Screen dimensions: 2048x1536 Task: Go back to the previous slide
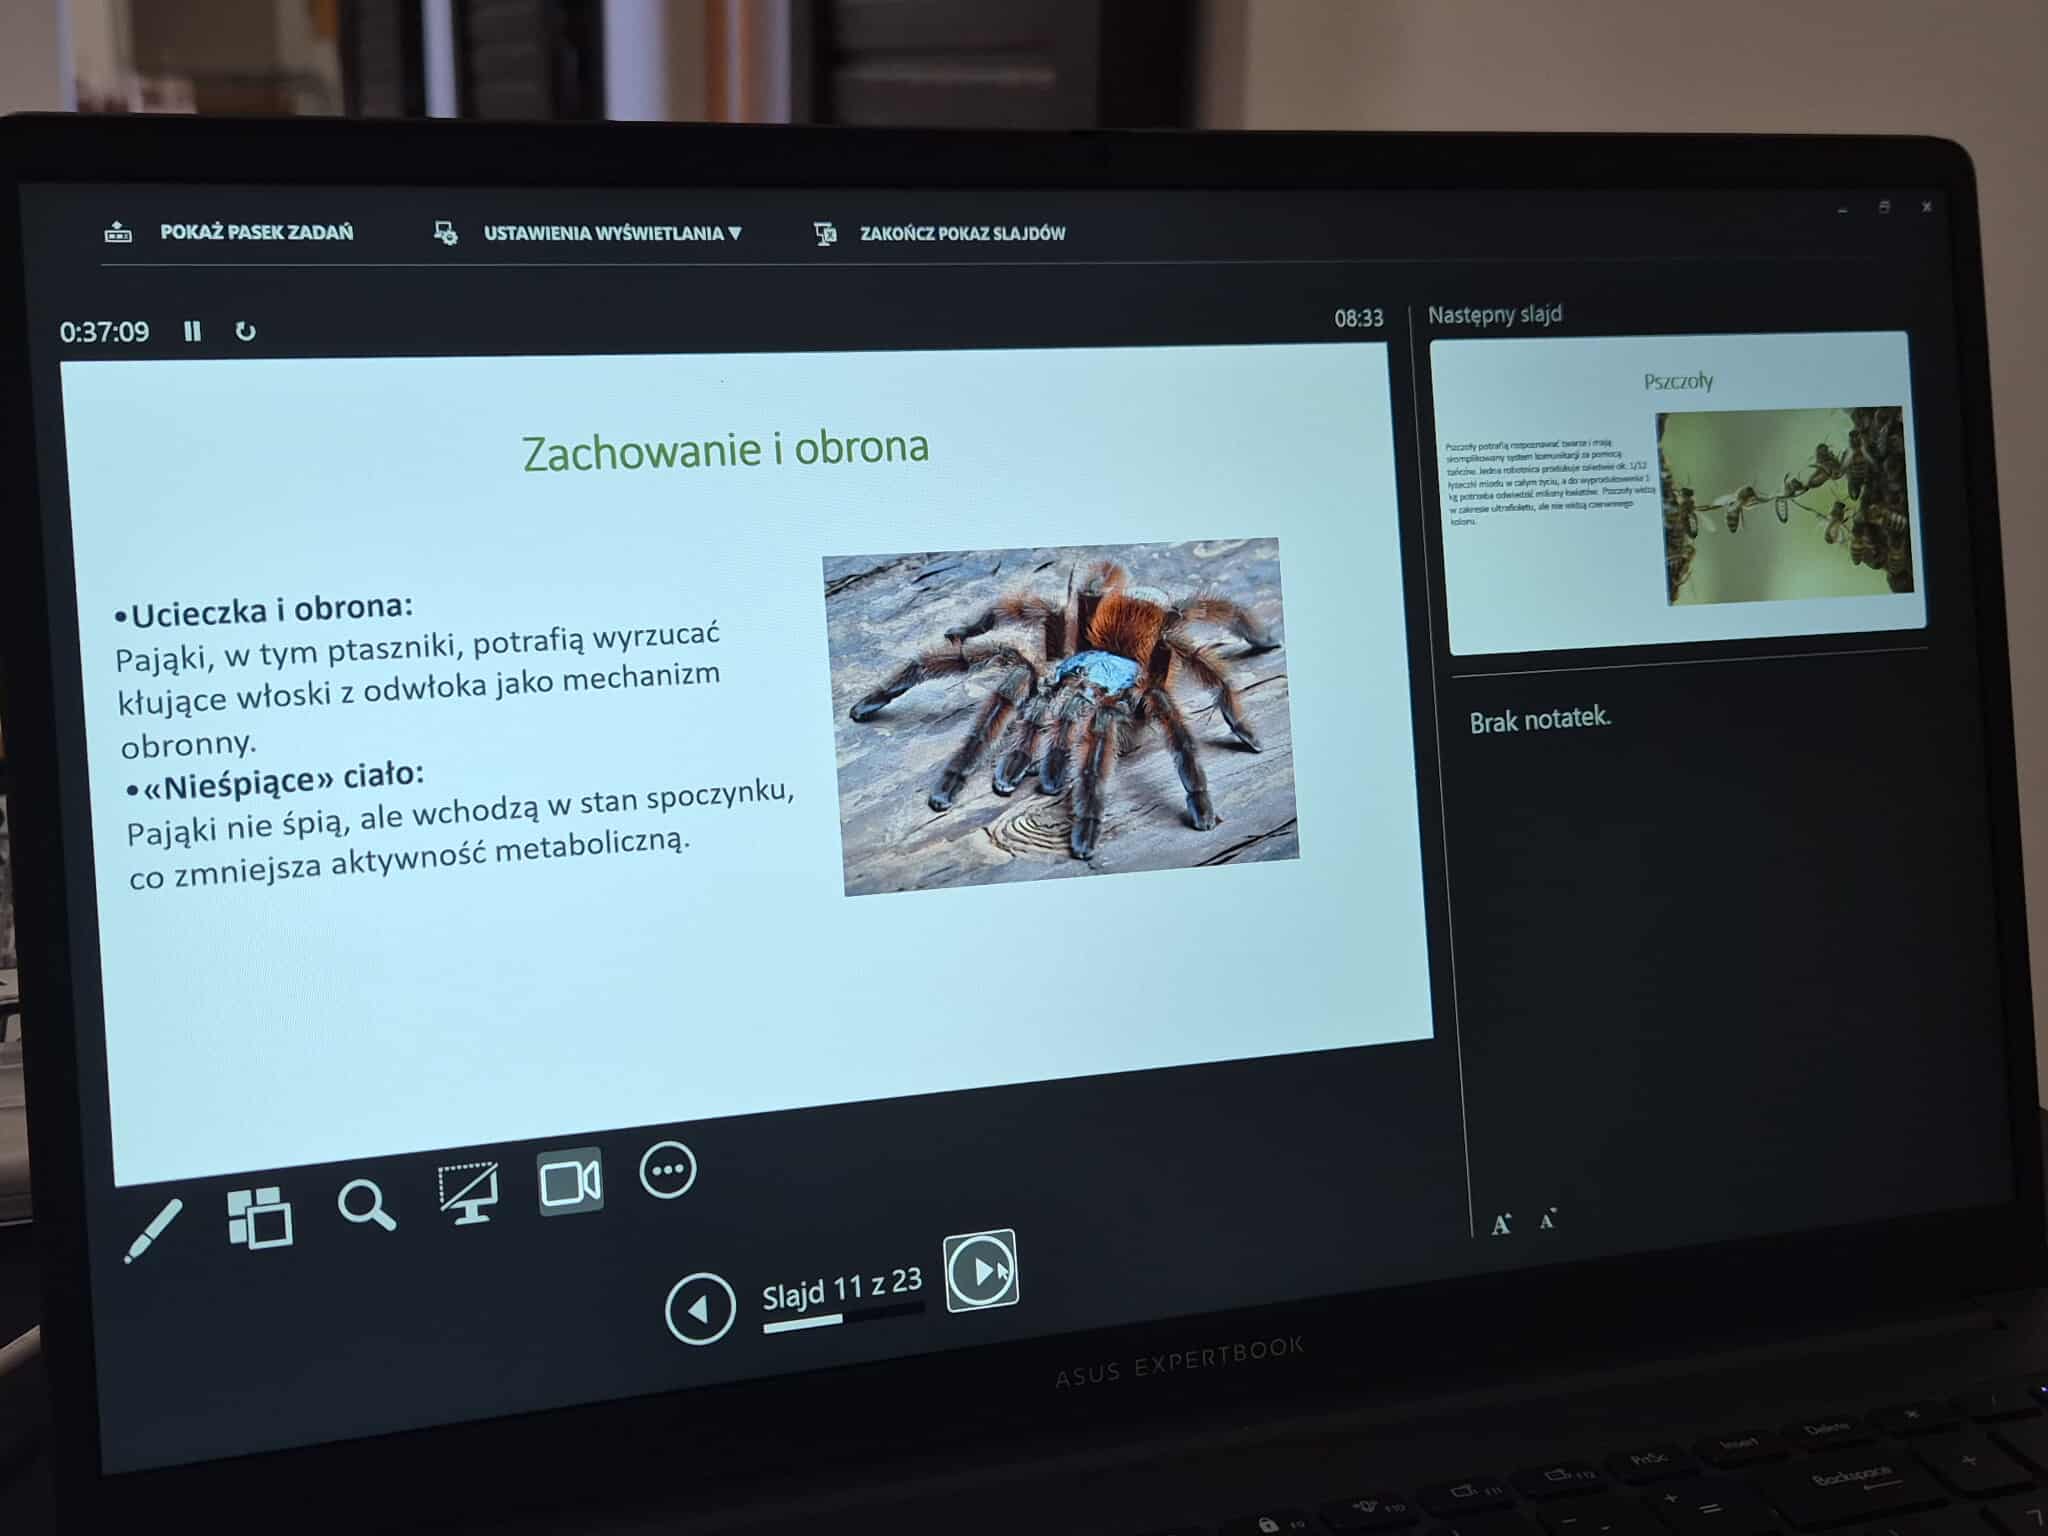700,1308
